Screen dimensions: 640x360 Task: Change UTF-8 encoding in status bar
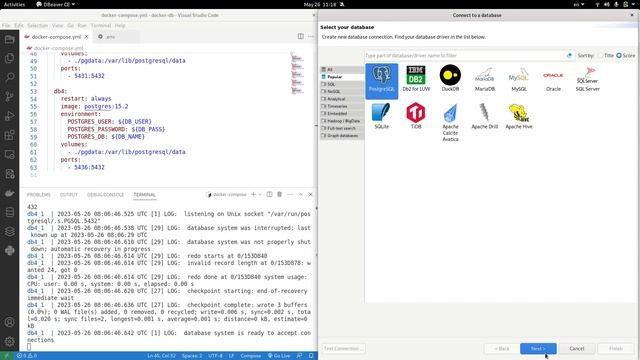pos(215,356)
